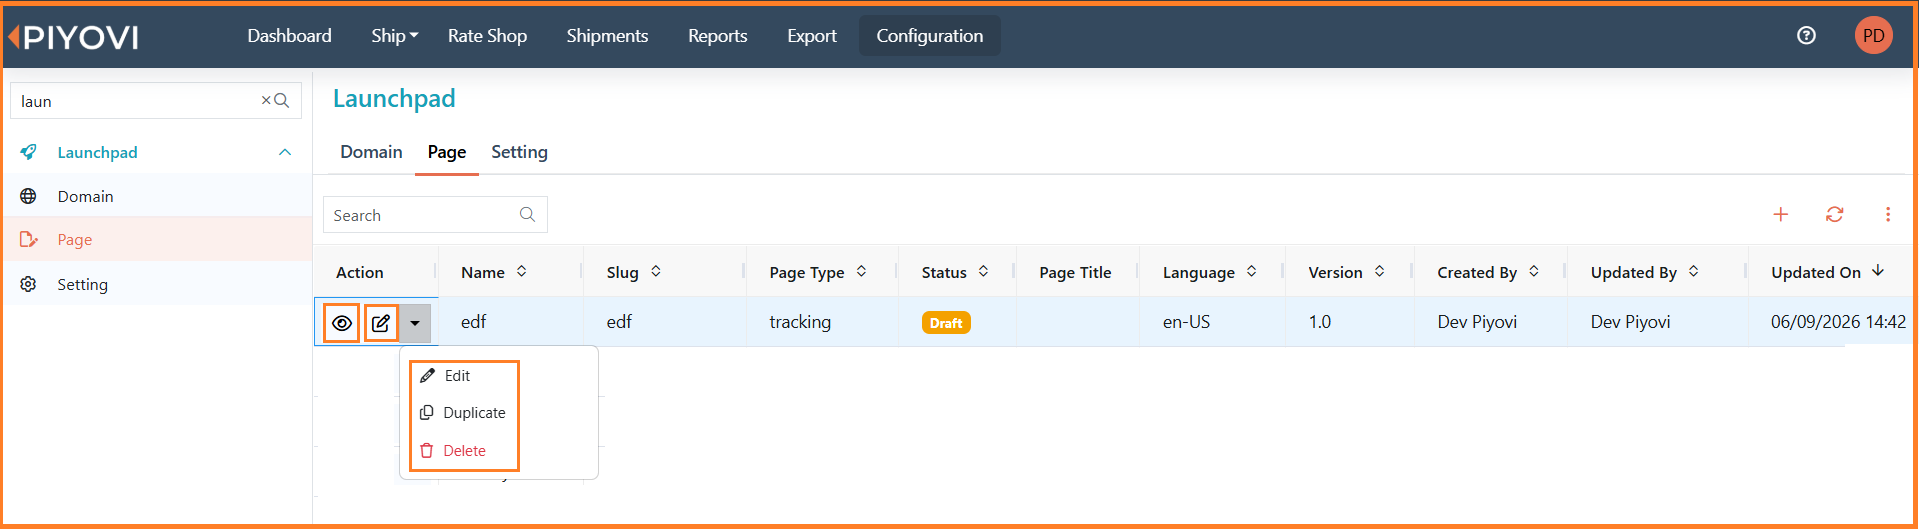
Task: Open Domain in the sidebar
Action: 157,196
